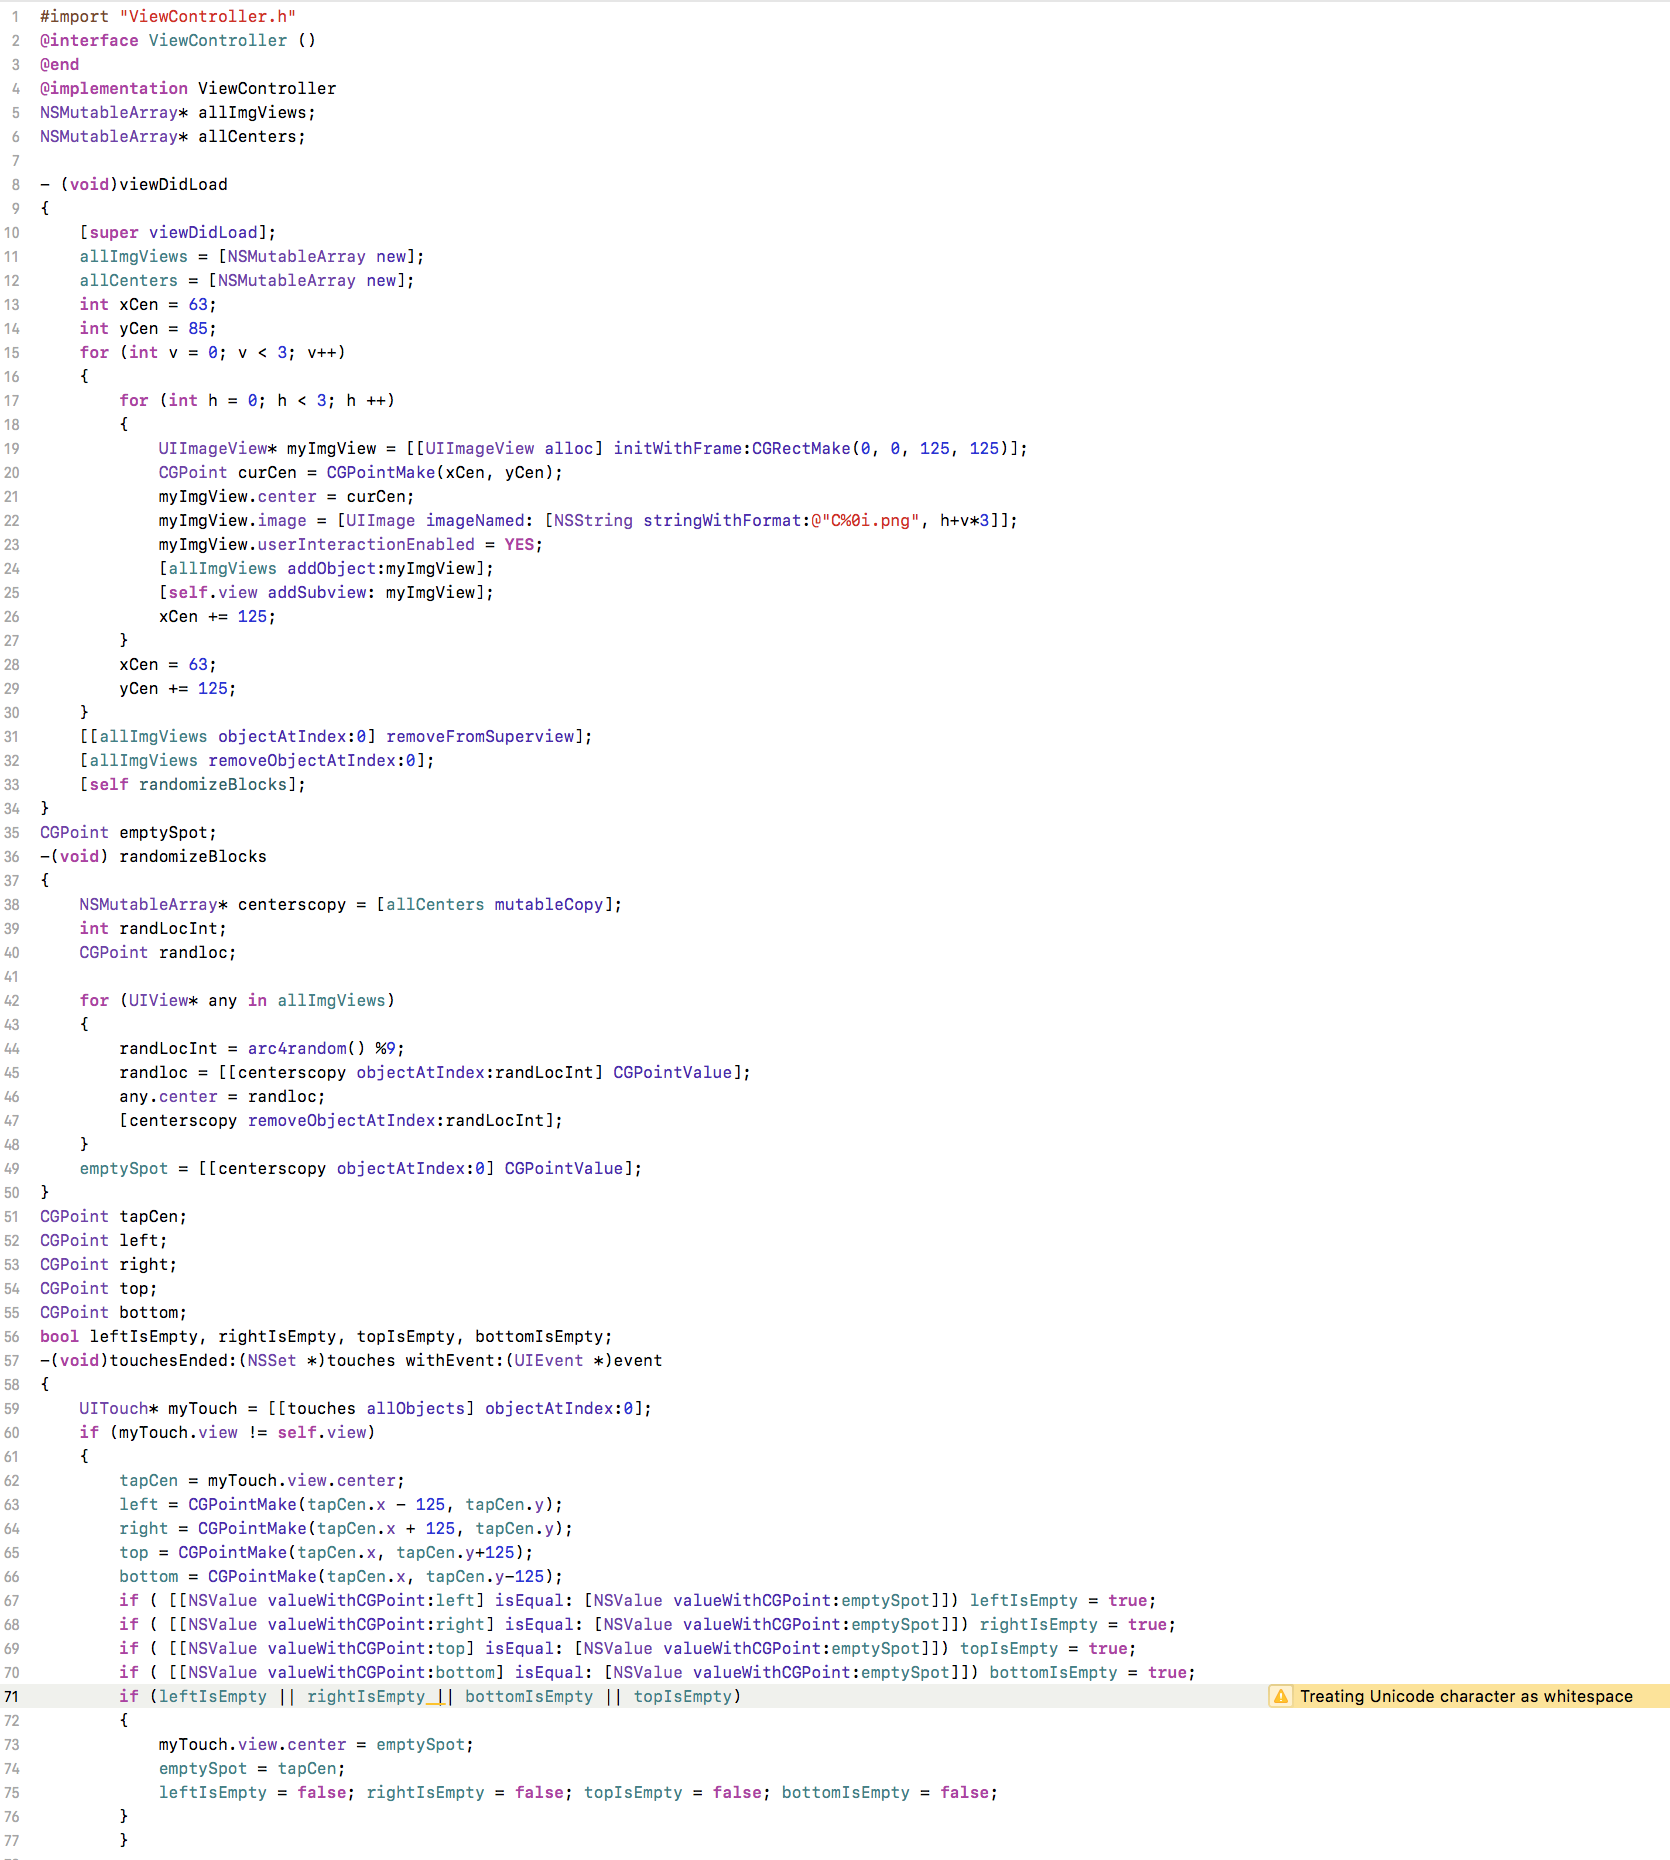Click line number 36 in the gutter
This screenshot has height=1860, width=1670.
12,856
